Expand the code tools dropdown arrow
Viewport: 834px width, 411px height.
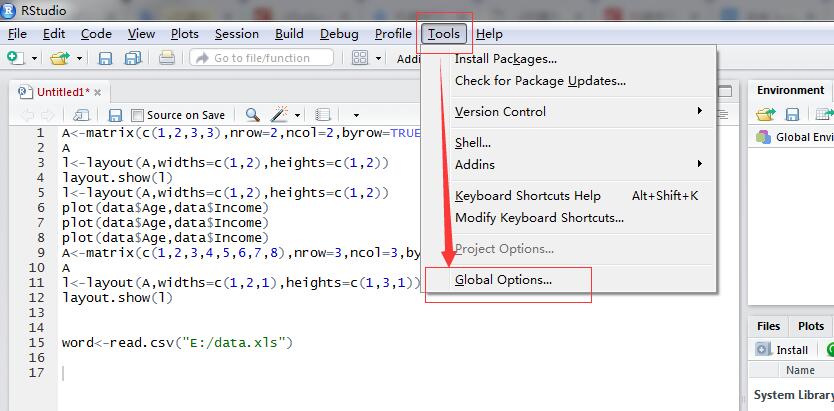297,115
